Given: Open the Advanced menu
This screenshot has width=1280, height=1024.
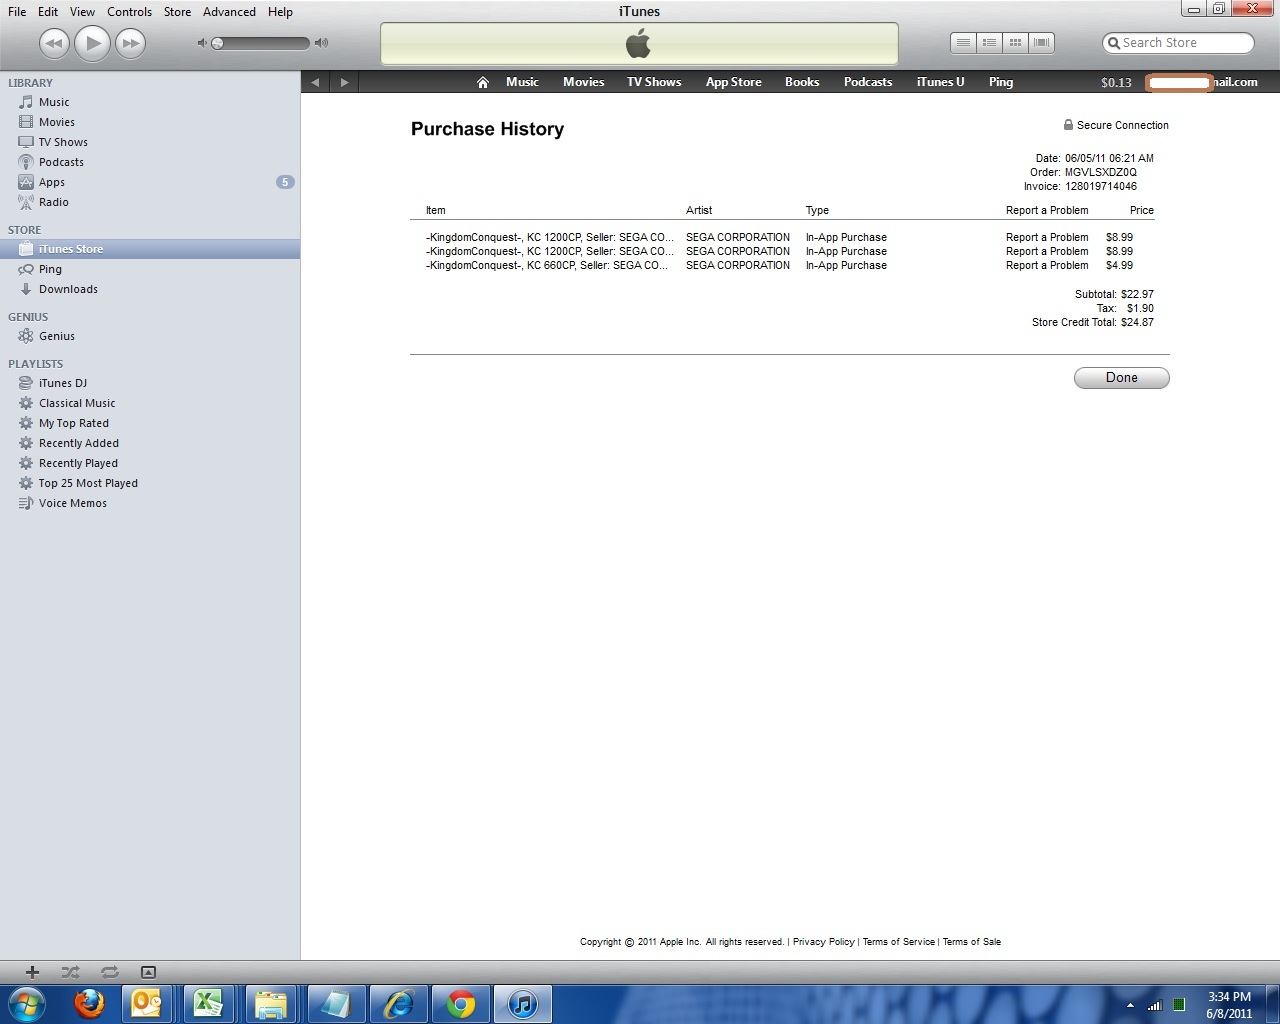Looking at the screenshot, I should click(229, 12).
